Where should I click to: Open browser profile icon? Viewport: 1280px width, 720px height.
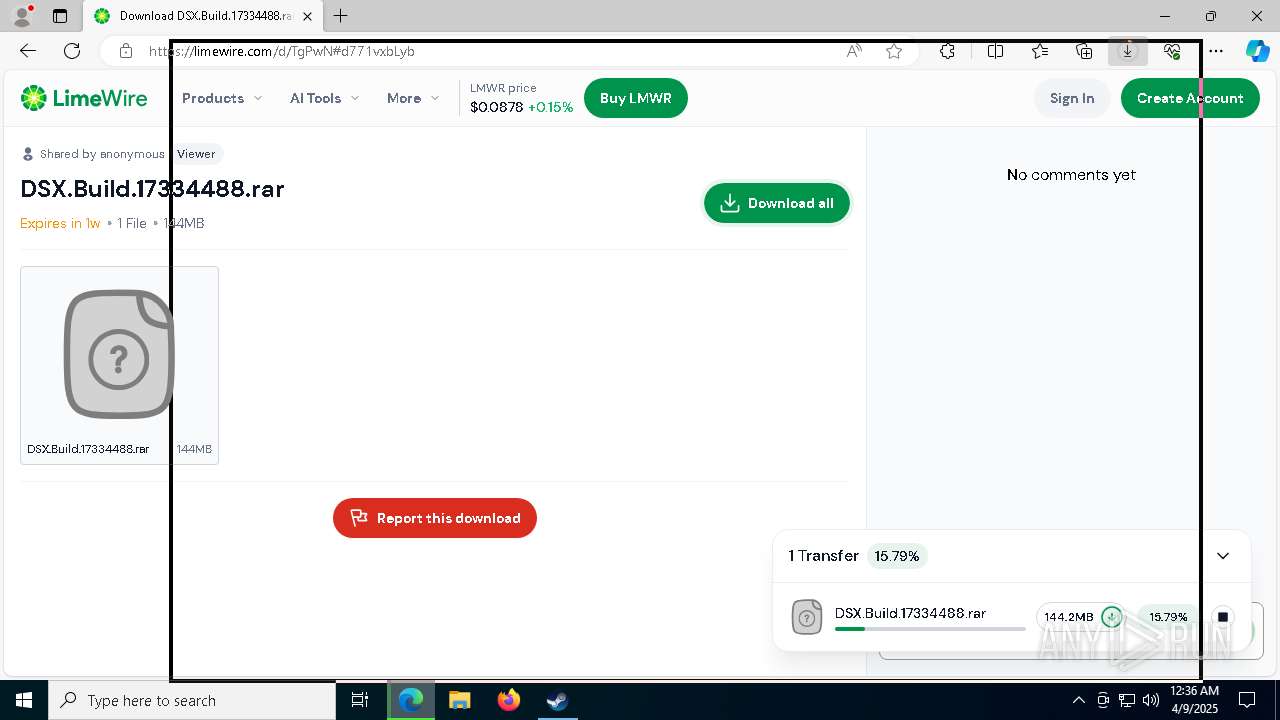[x=22, y=16]
